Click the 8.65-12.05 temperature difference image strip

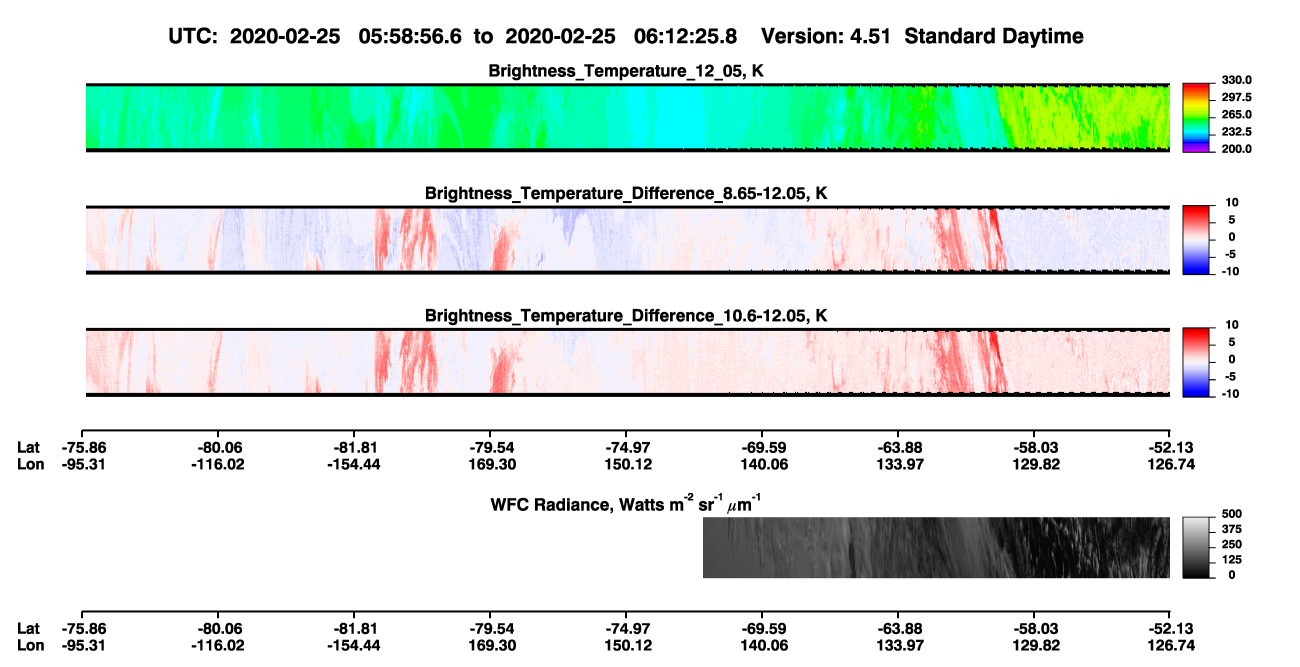(628, 239)
